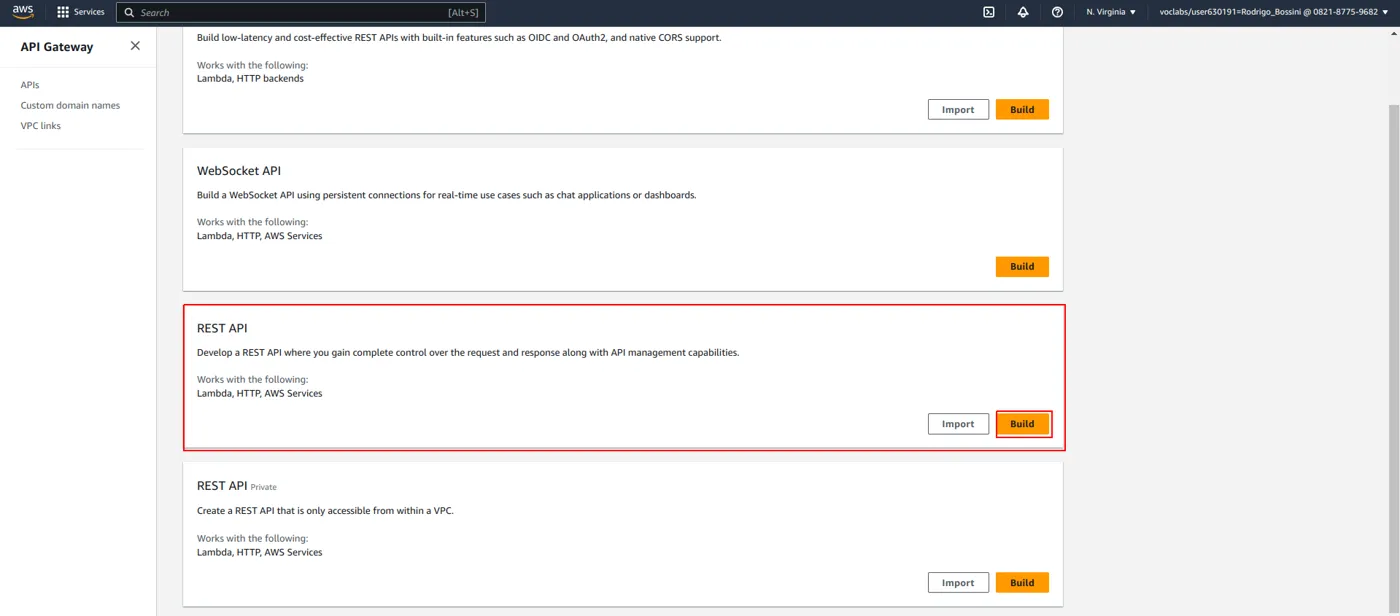The height and width of the screenshot is (616, 1400).
Task: Open Custom domain names in sidebar
Action: pos(70,105)
